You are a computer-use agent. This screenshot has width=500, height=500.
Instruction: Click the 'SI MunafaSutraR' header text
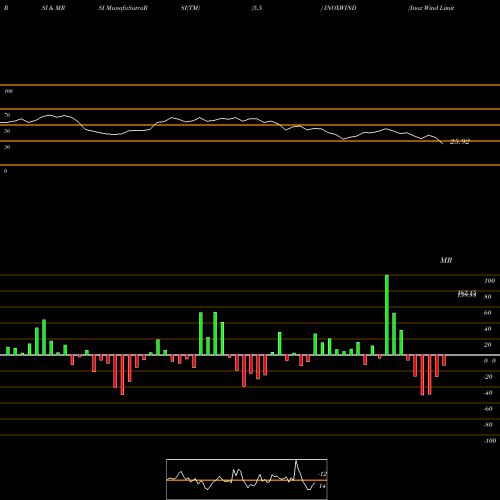123,8
